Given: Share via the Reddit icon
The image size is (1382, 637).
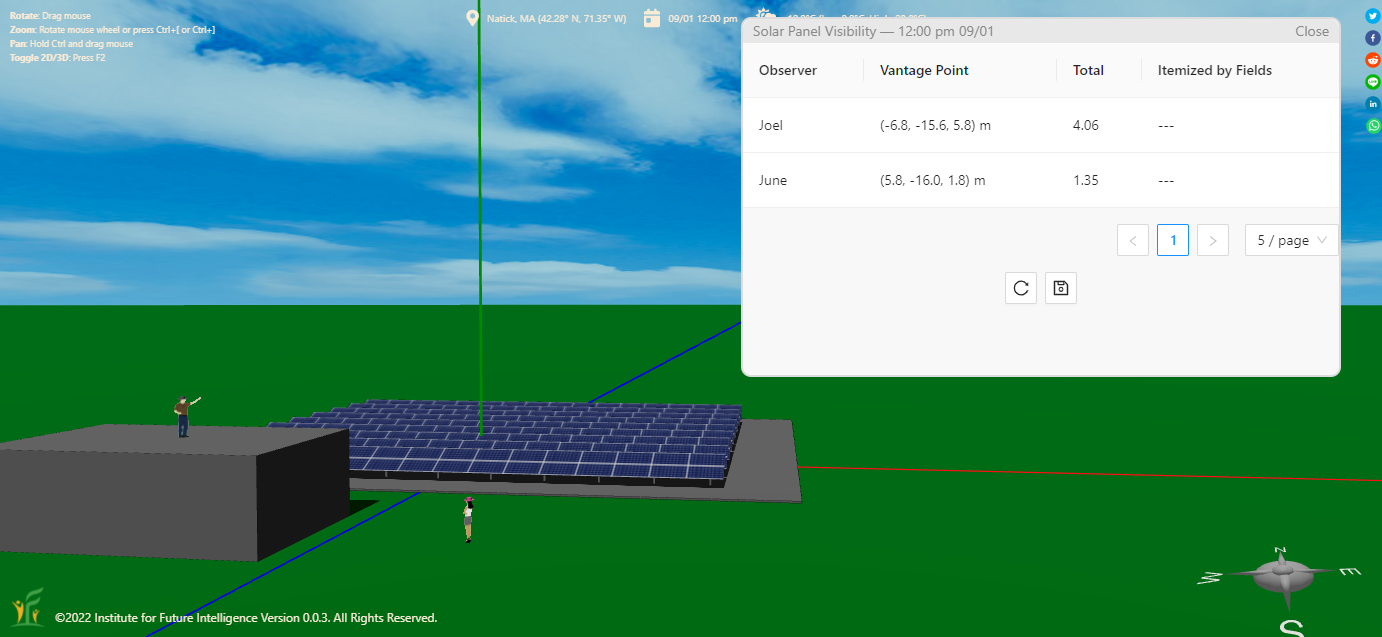Looking at the screenshot, I should click(x=1373, y=60).
